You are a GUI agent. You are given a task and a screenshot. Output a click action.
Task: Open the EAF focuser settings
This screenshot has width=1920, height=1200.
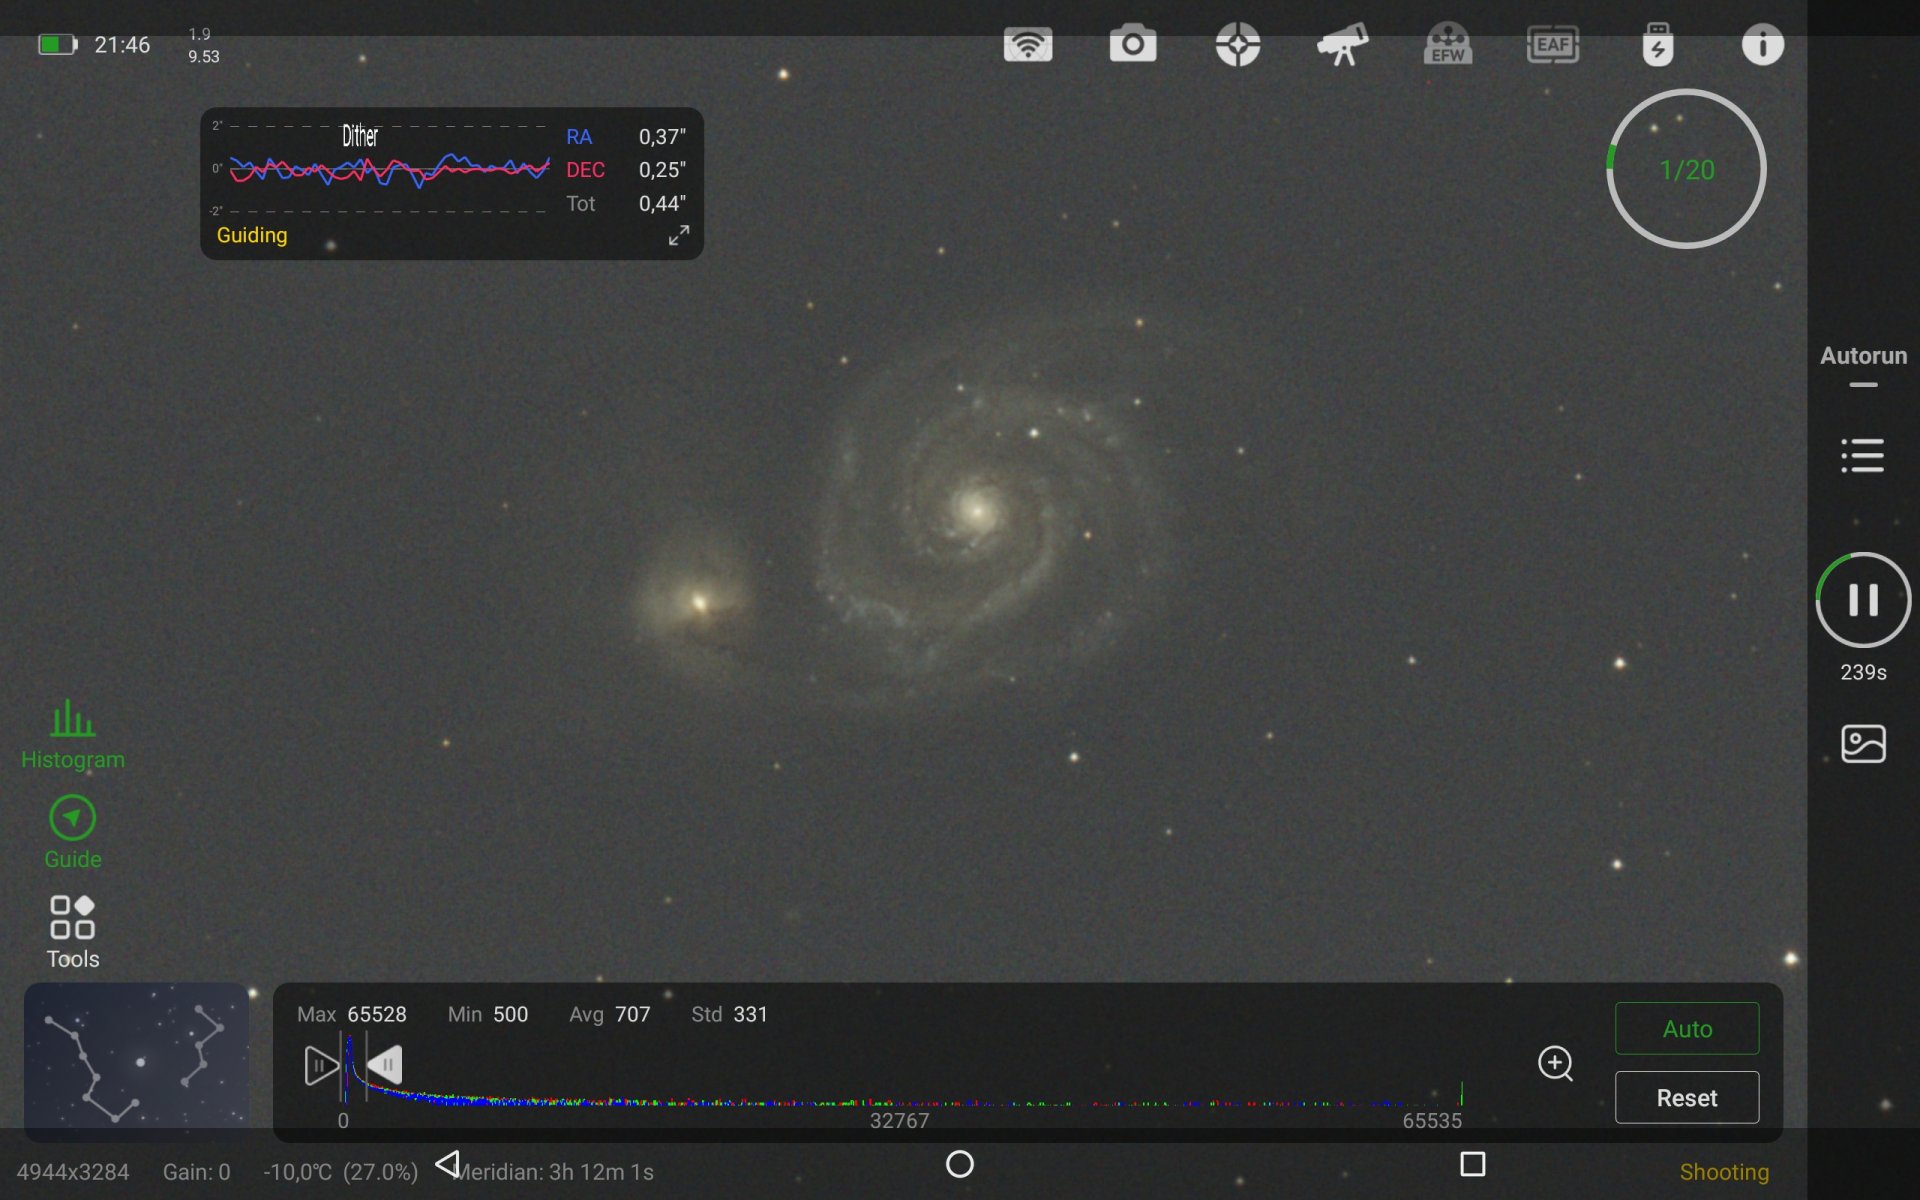coord(1553,45)
